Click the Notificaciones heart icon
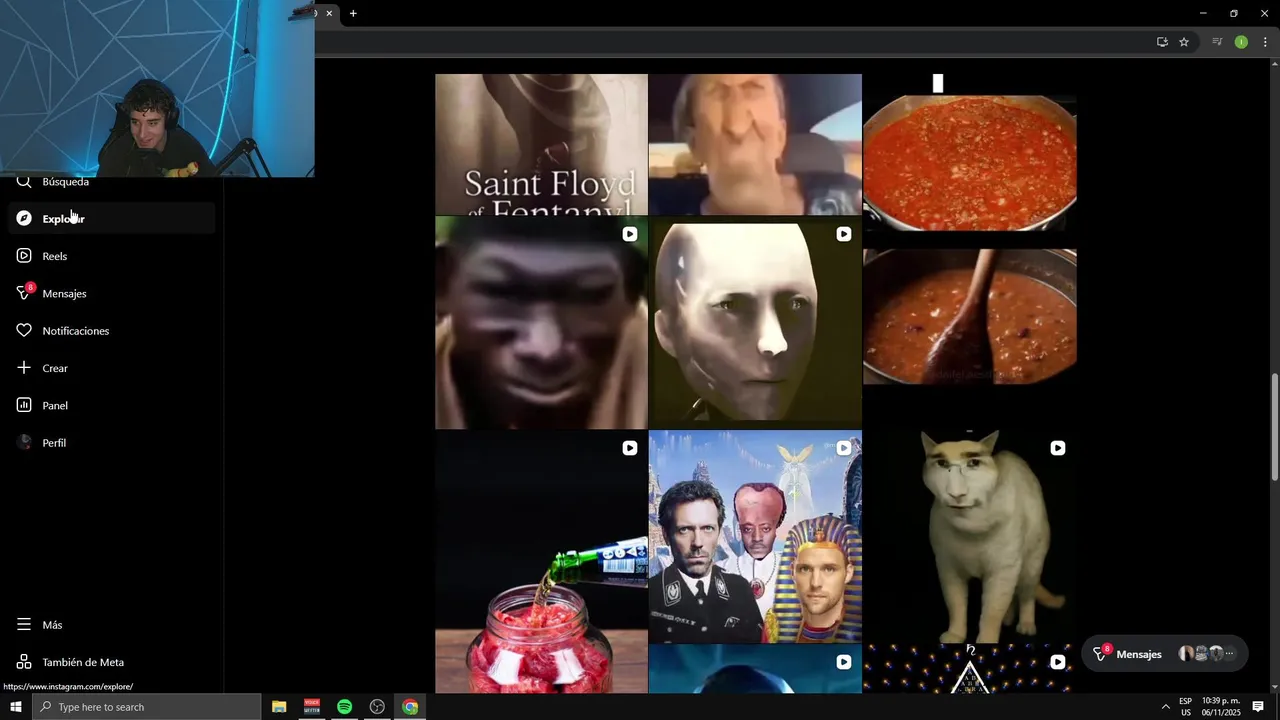Viewport: 1280px width, 720px height. tap(24, 330)
